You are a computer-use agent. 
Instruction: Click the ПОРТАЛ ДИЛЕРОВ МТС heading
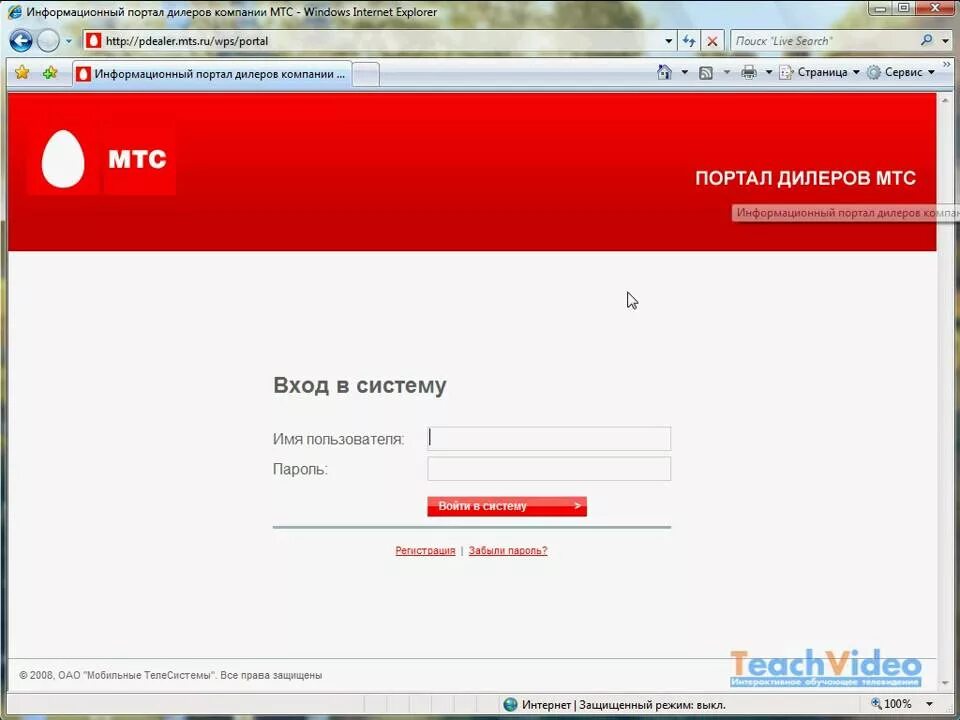coord(806,178)
